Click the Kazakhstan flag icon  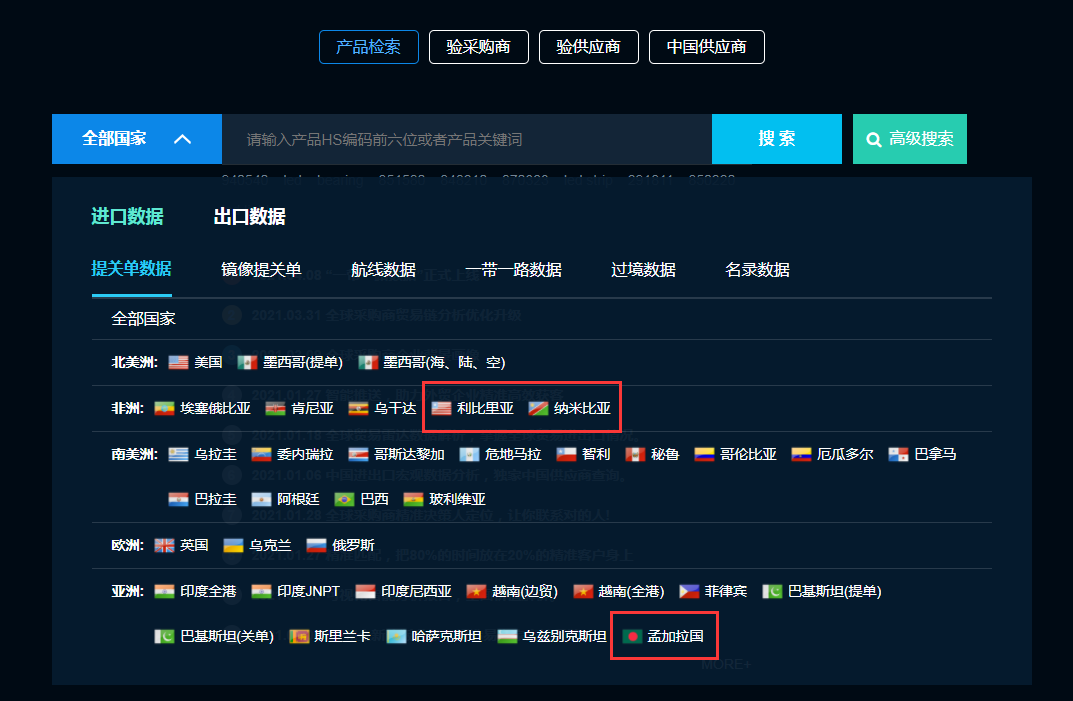(x=396, y=637)
